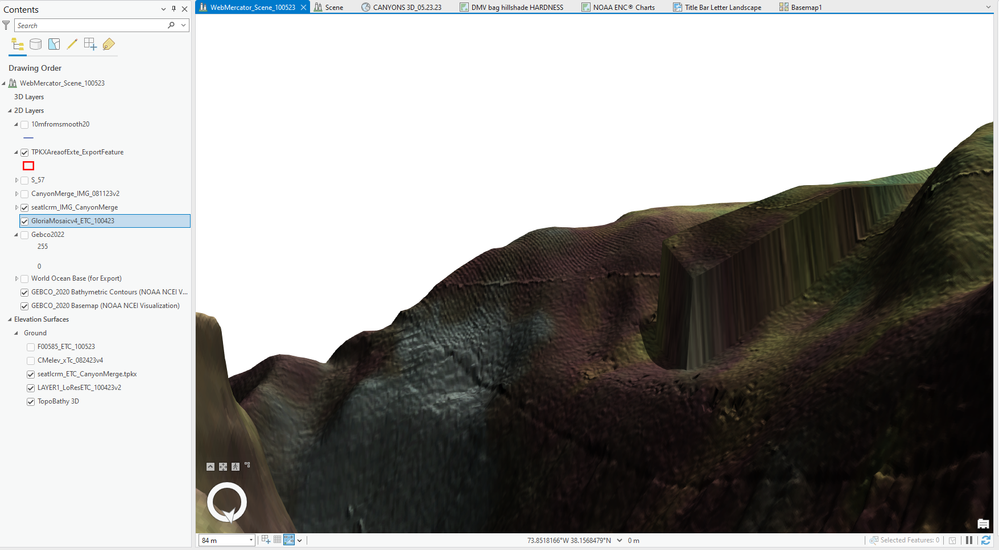999x550 pixels.
Task: Select List By Labeling tag icon
Action: (x=109, y=44)
